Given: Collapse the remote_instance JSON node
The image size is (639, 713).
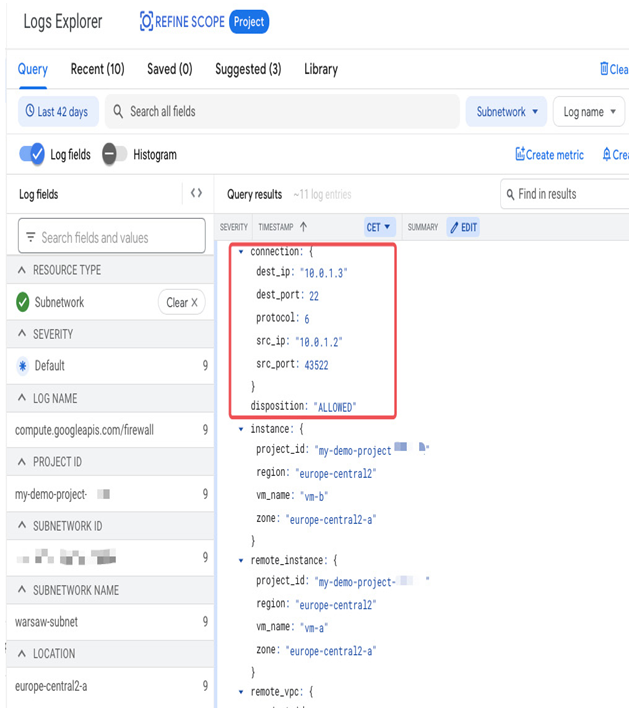Looking at the screenshot, I should (241, 560).
